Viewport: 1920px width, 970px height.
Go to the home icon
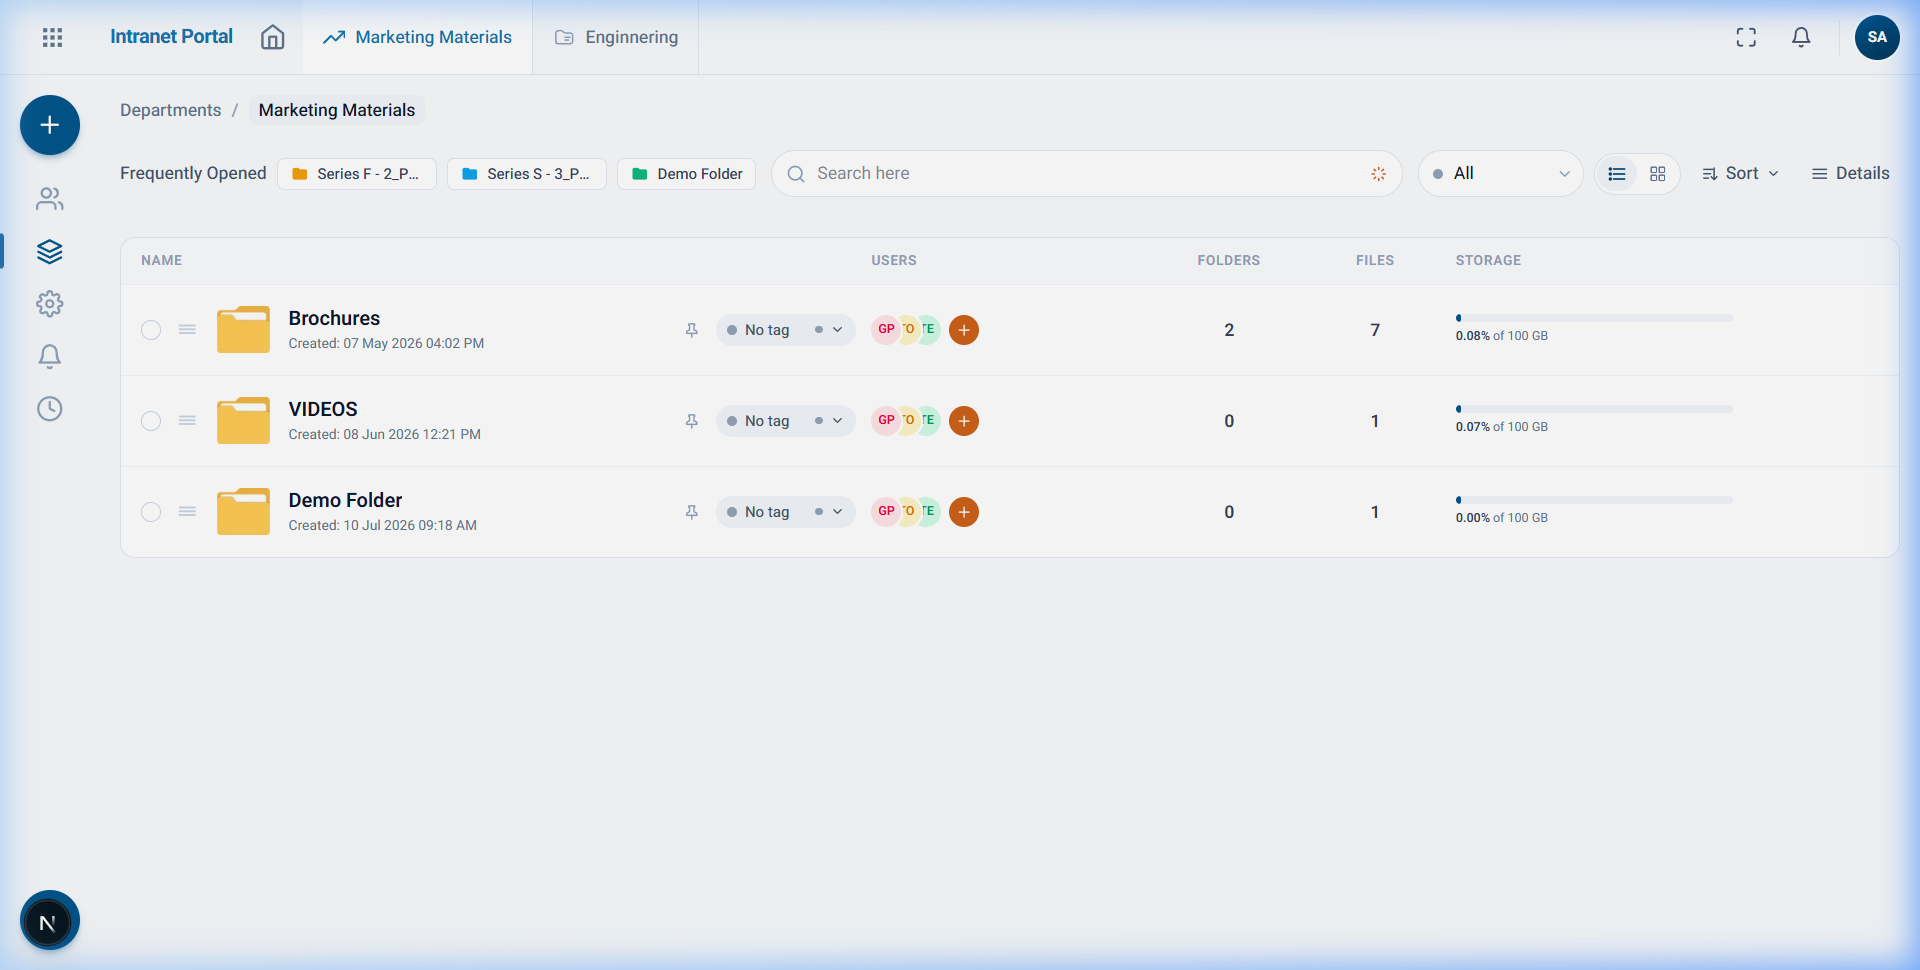point(272,37)
